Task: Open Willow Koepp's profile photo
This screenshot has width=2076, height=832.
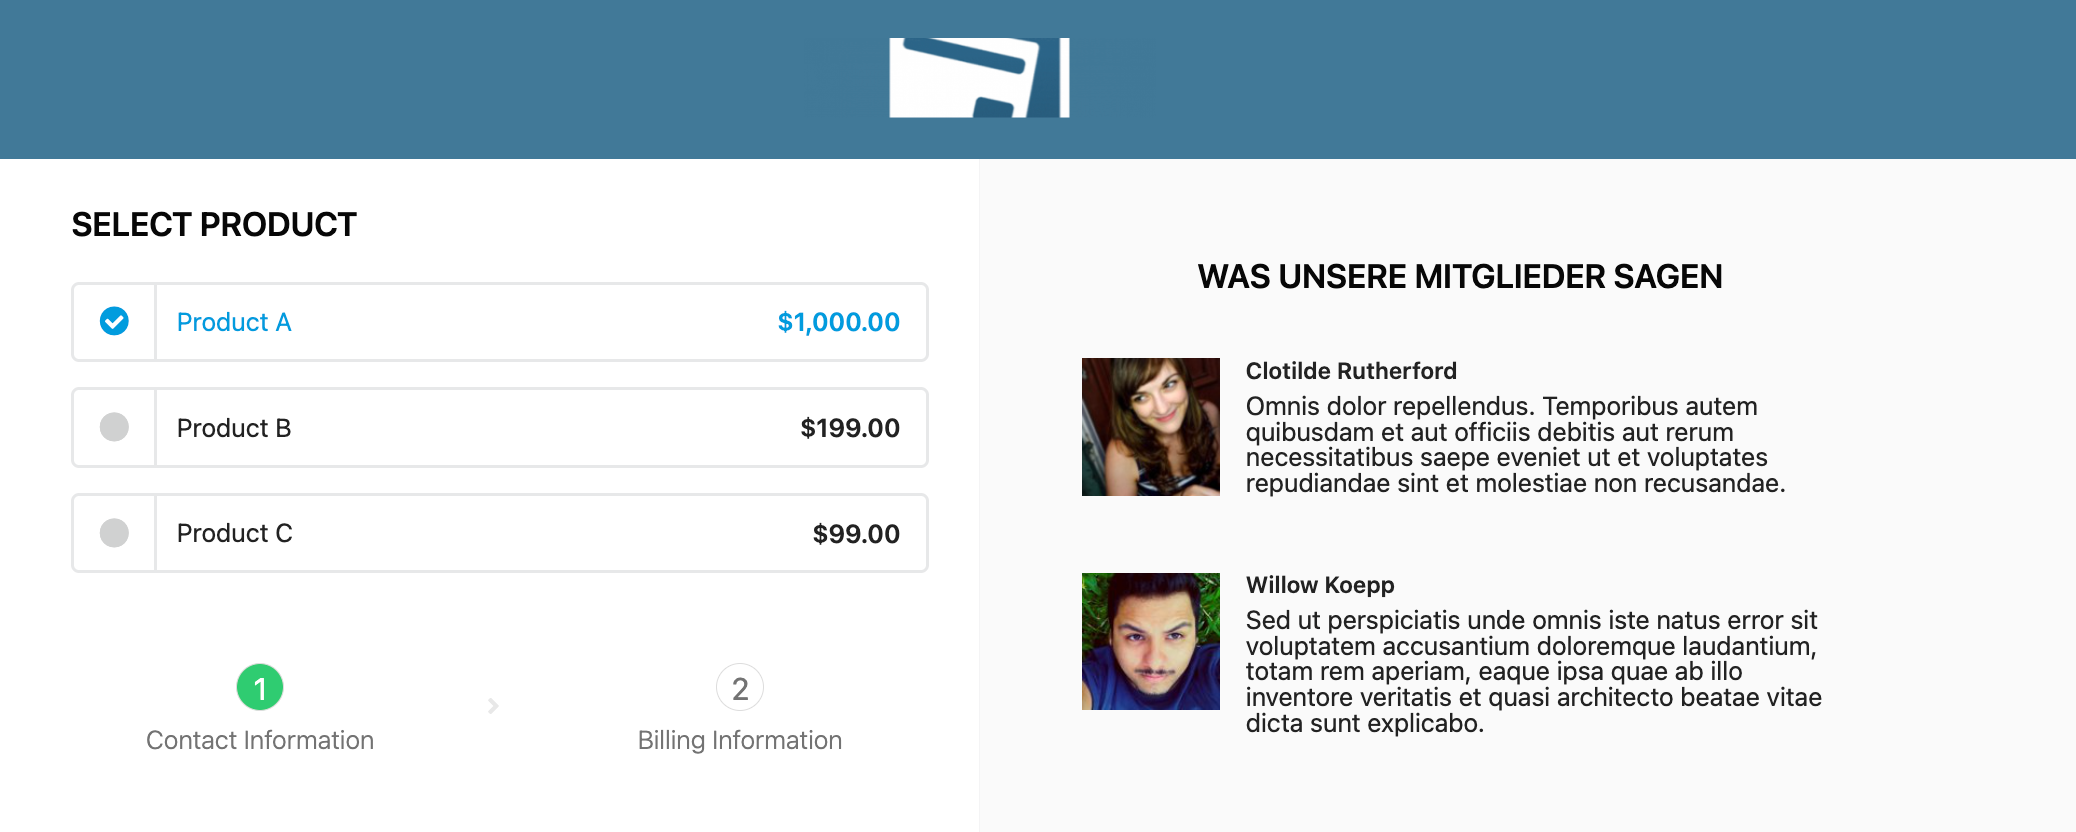Action: [x=1151, y=641]
